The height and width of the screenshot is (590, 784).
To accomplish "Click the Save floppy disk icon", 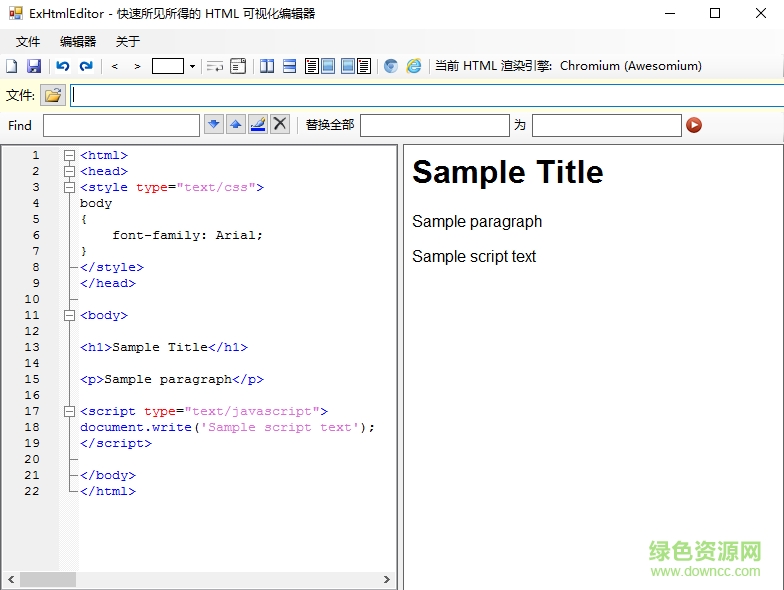I will coord(34,66).
